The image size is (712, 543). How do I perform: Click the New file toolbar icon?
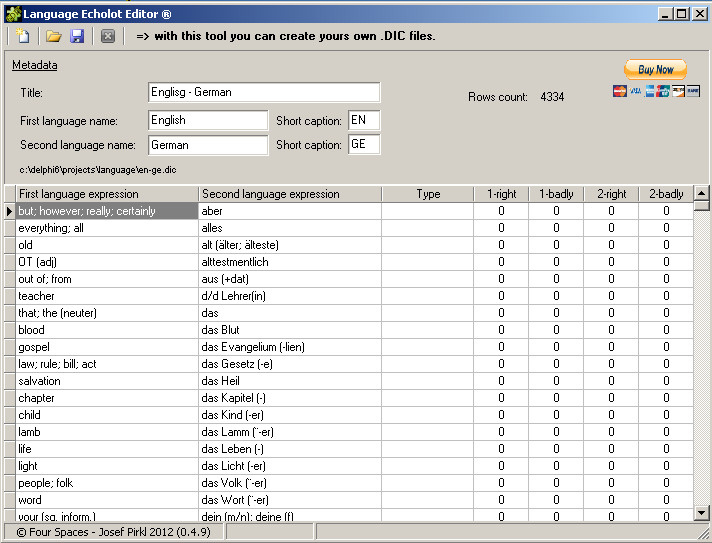coord(22,36)
